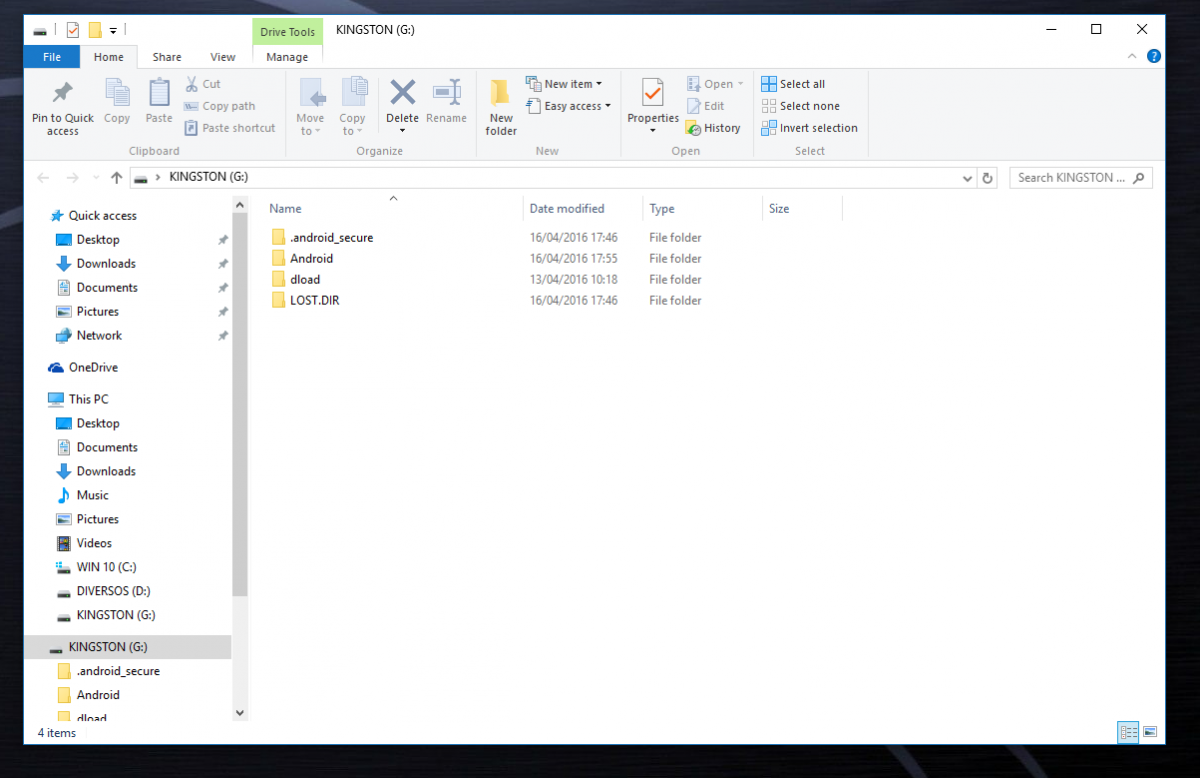Click navigation pane scroll down arrow

pos(239,712)
